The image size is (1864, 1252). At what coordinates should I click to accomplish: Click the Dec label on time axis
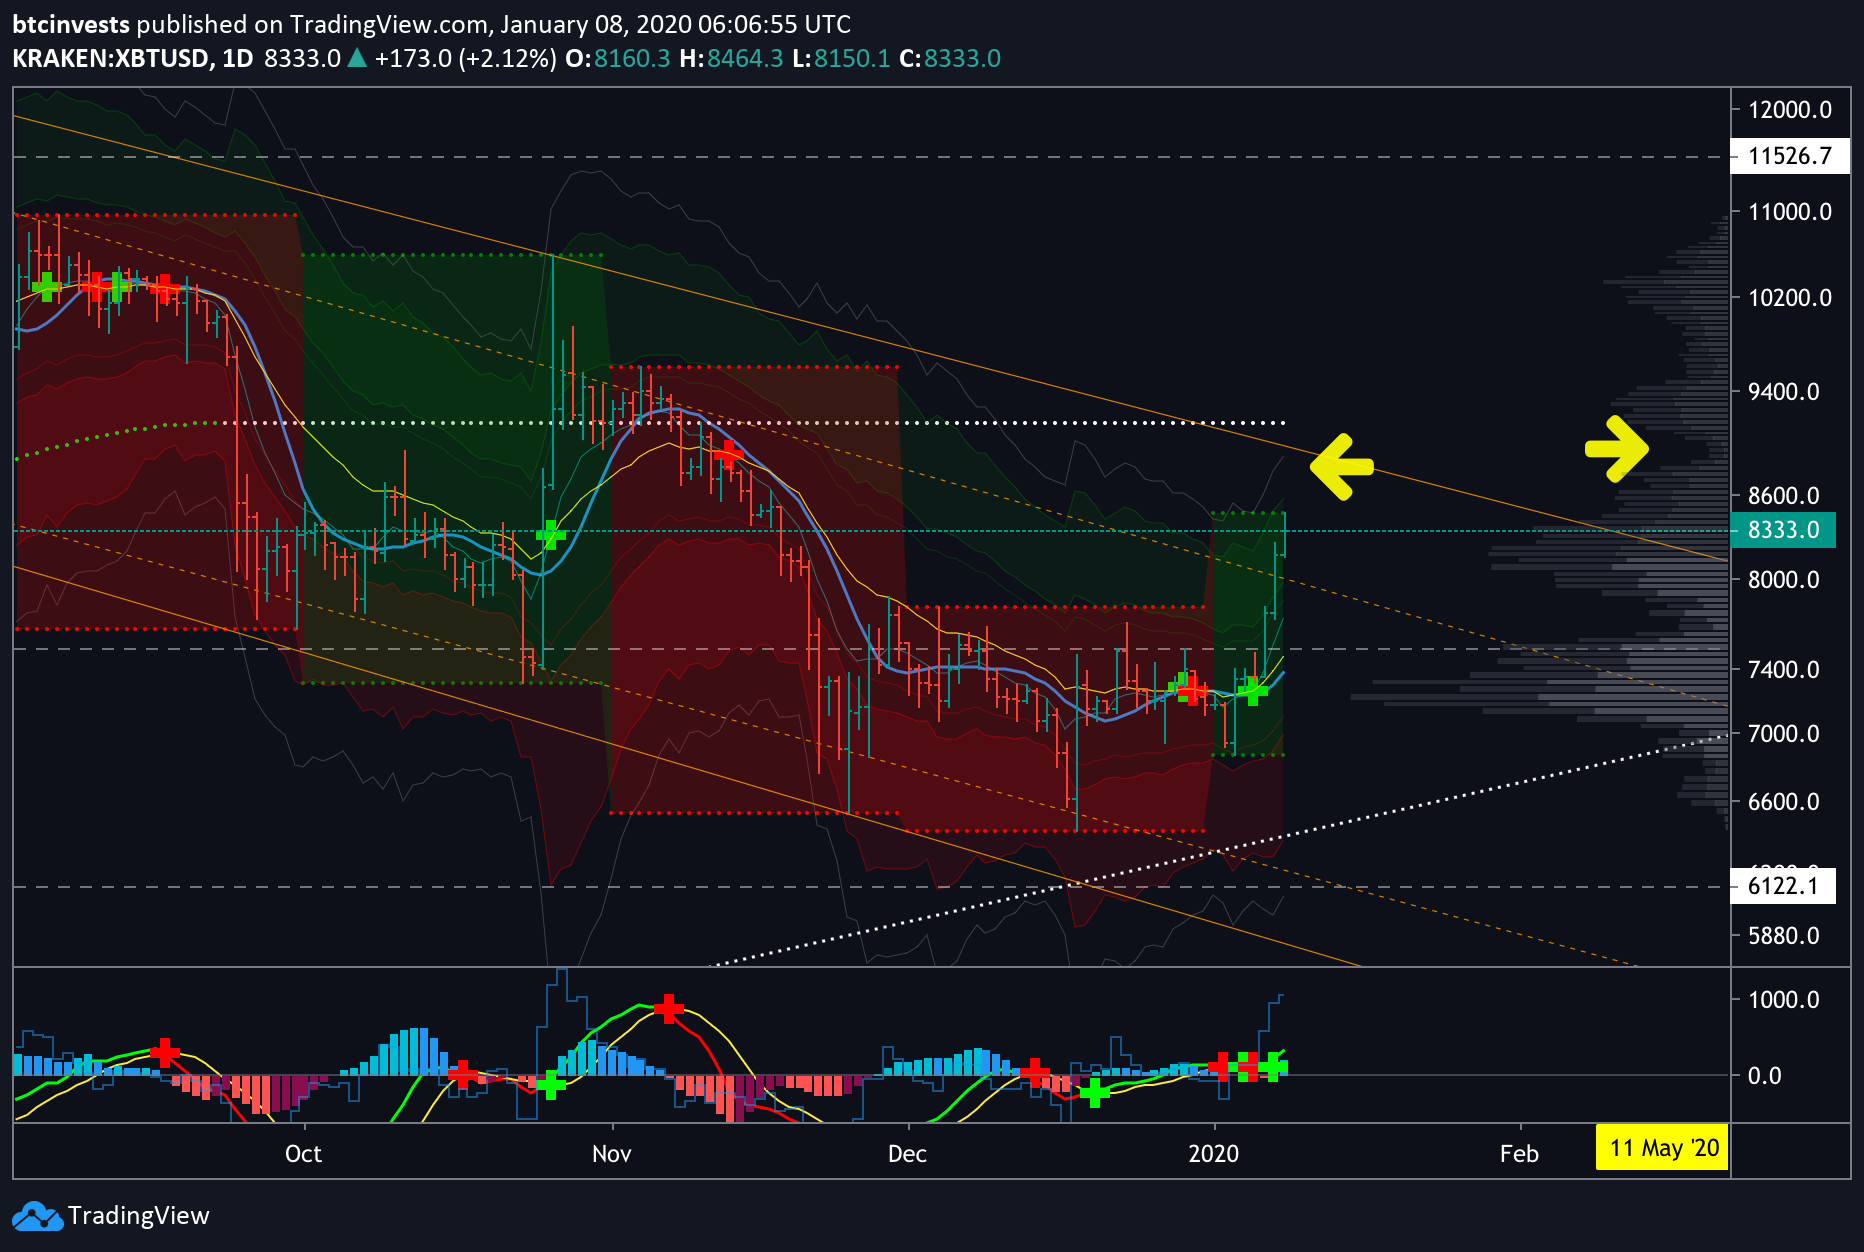[907, 1154]
